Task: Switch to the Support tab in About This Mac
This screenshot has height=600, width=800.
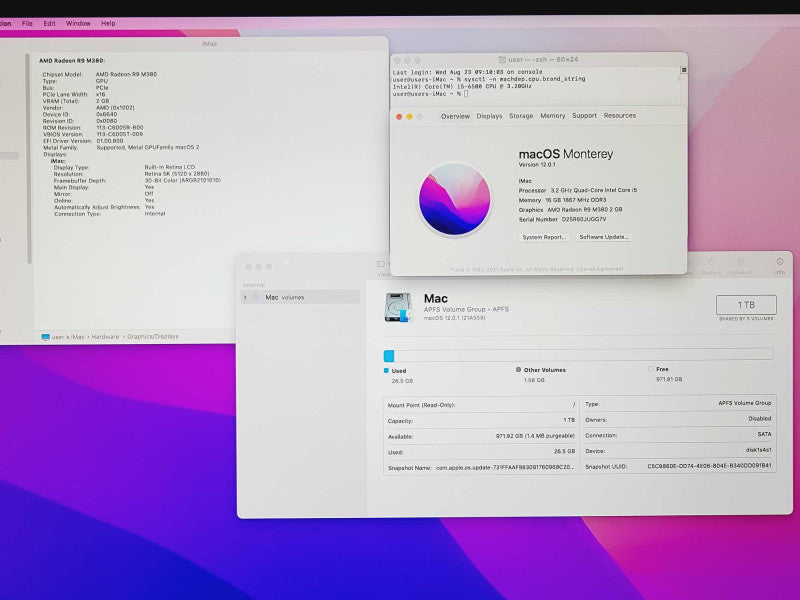Action: [x=584, y=116]
